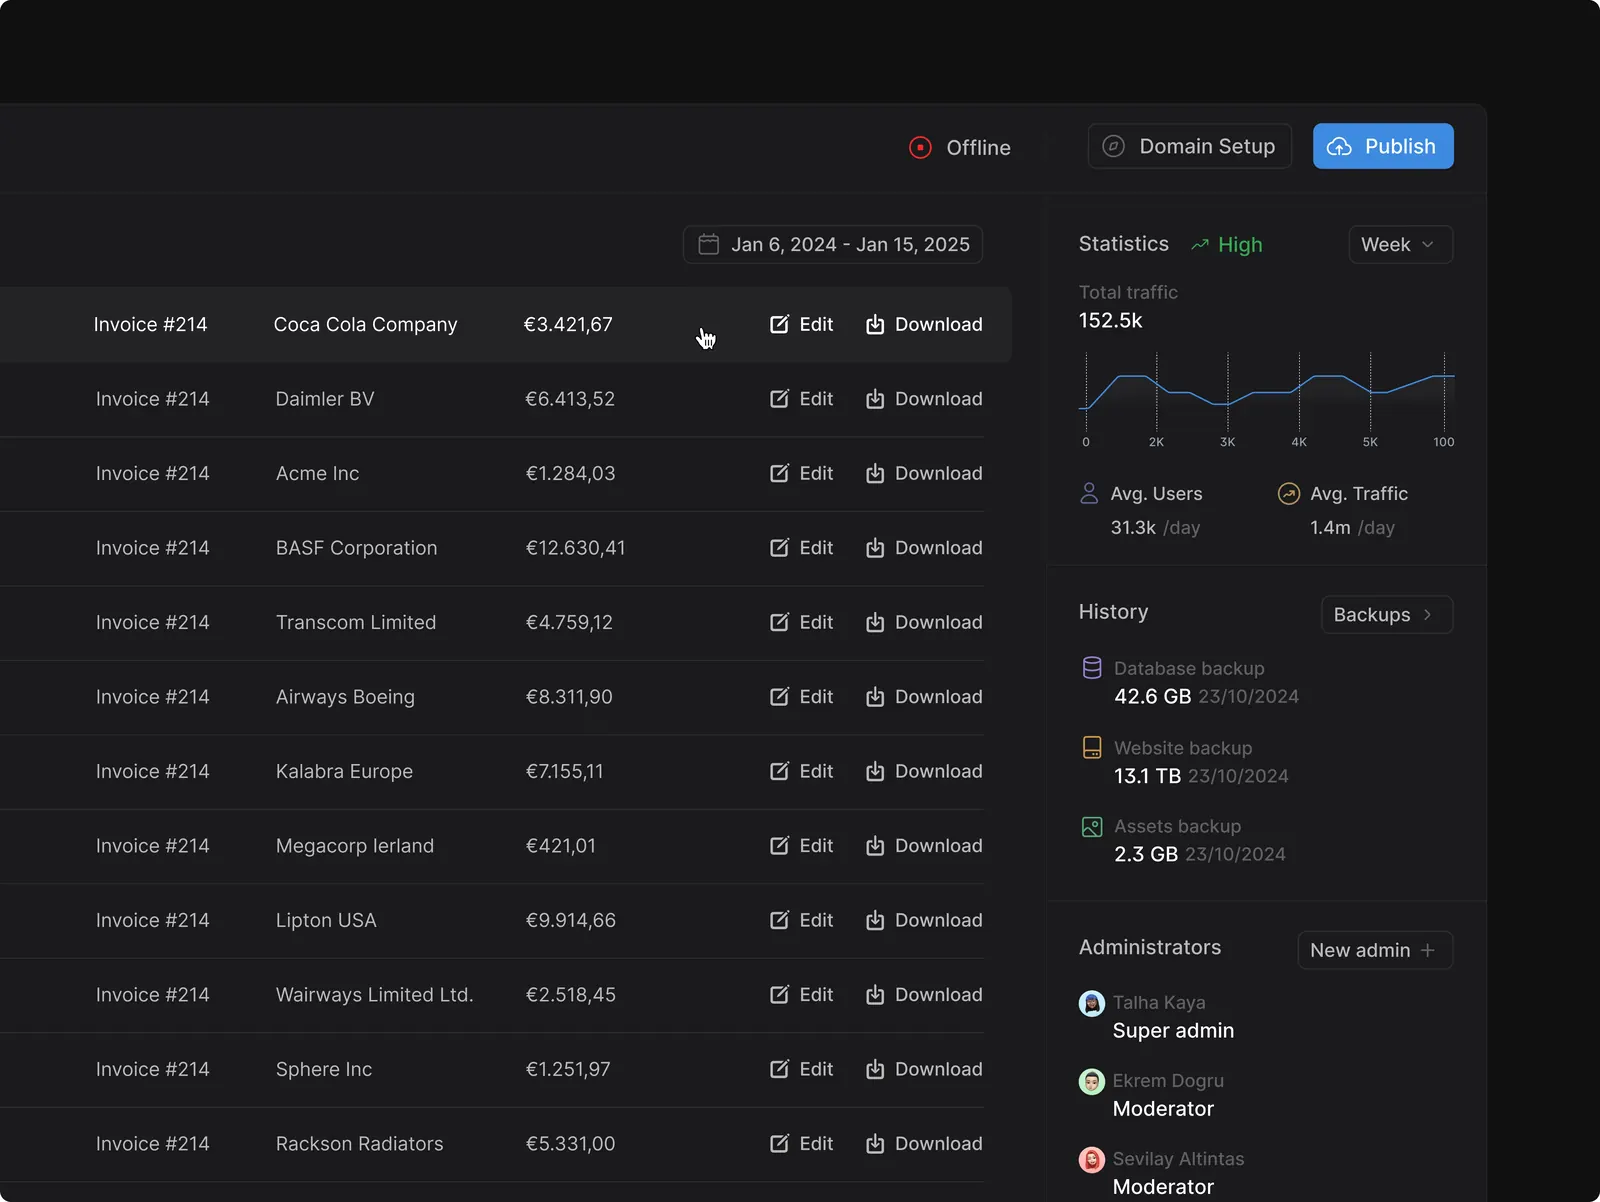Click the 13.1 TB website backup size
The height and width of the screenshot is (1202, 1600).
pyautogui.click(x=1148, y=776)
